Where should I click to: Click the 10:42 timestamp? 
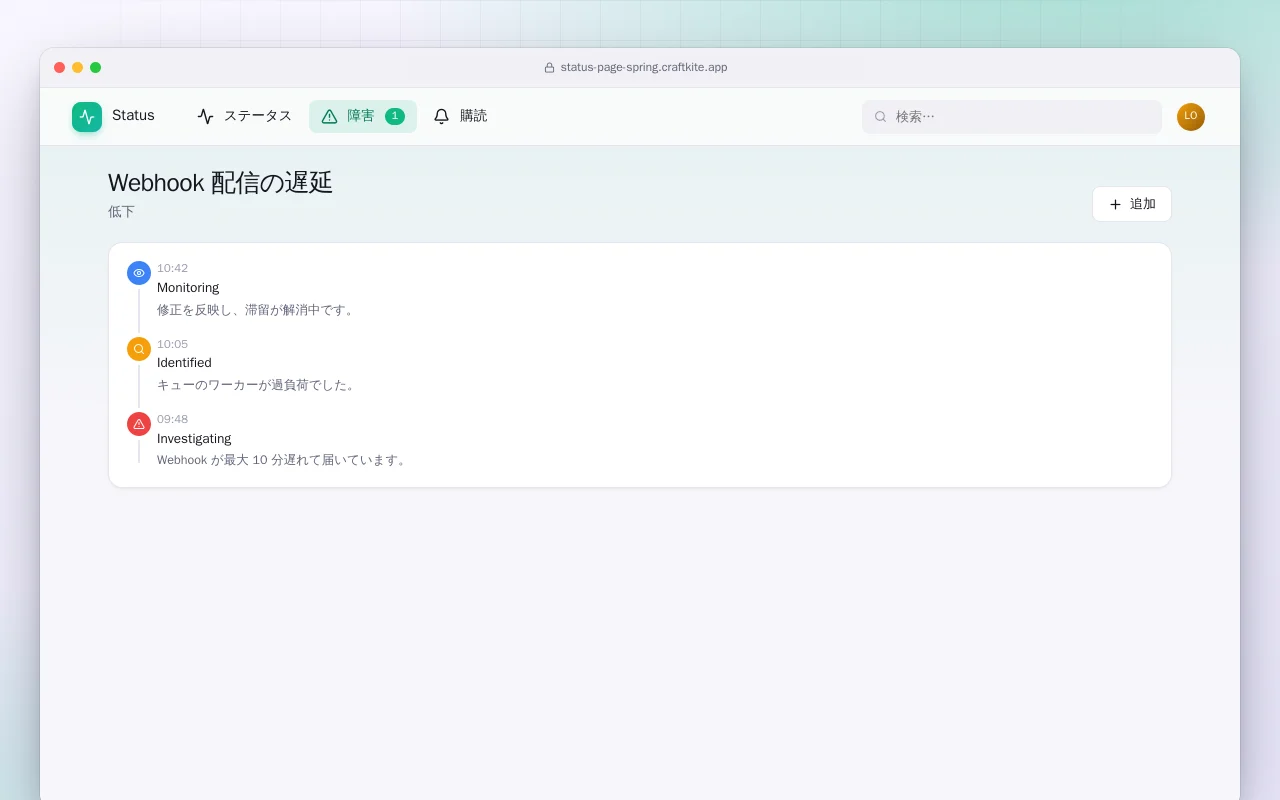click(172, 268)
